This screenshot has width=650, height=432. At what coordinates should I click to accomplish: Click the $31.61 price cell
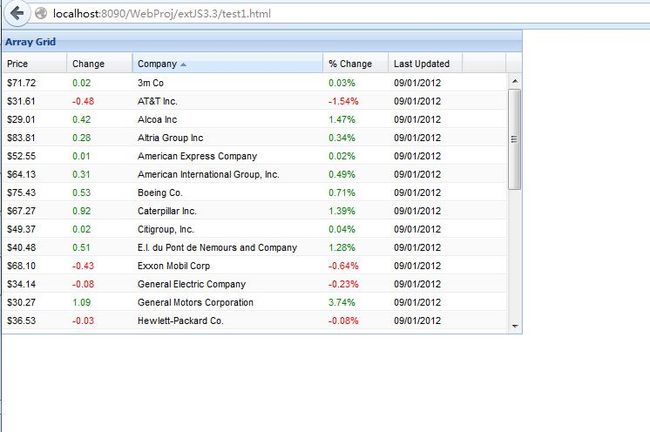coord(21,101)
